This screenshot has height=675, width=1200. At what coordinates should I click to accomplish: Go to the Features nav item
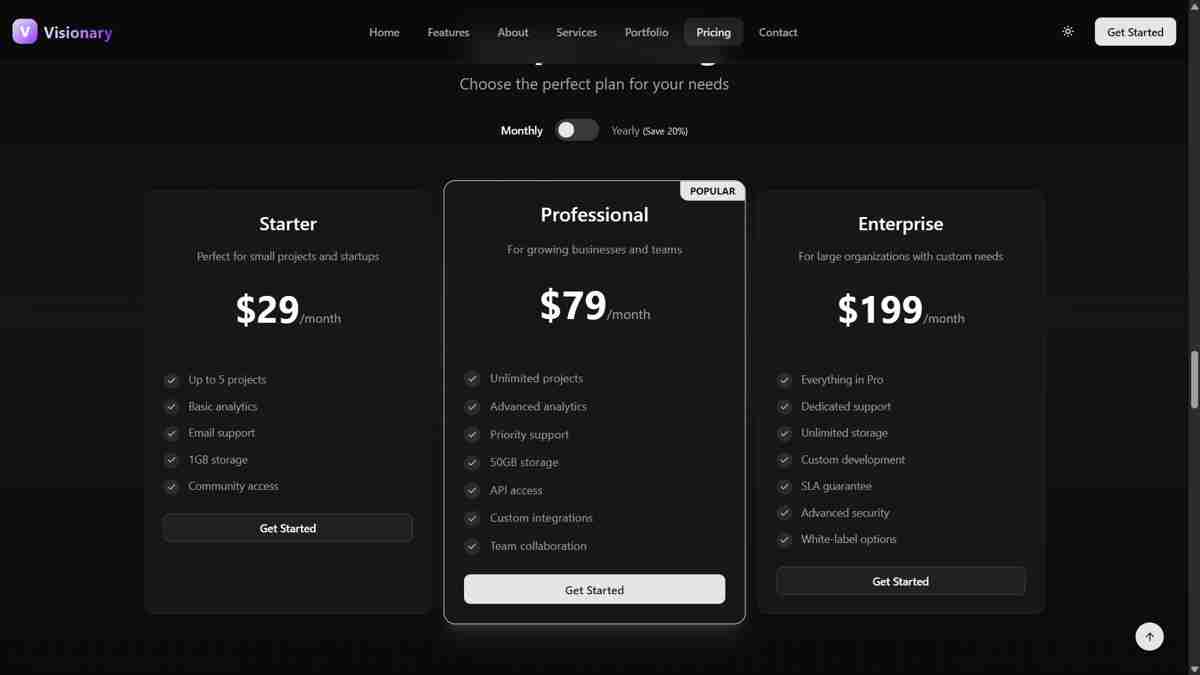[448, 32]
